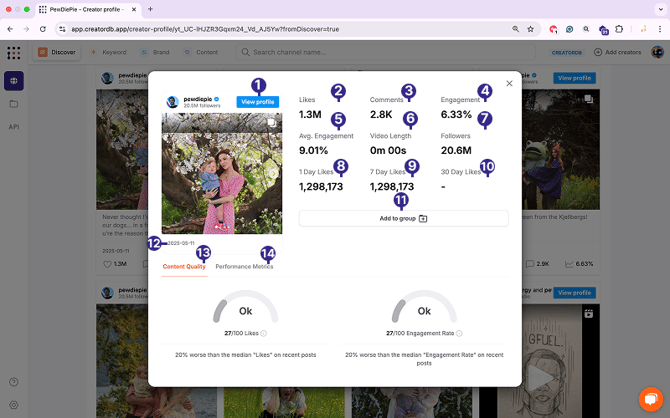Select the Keyword search tab

109,52
